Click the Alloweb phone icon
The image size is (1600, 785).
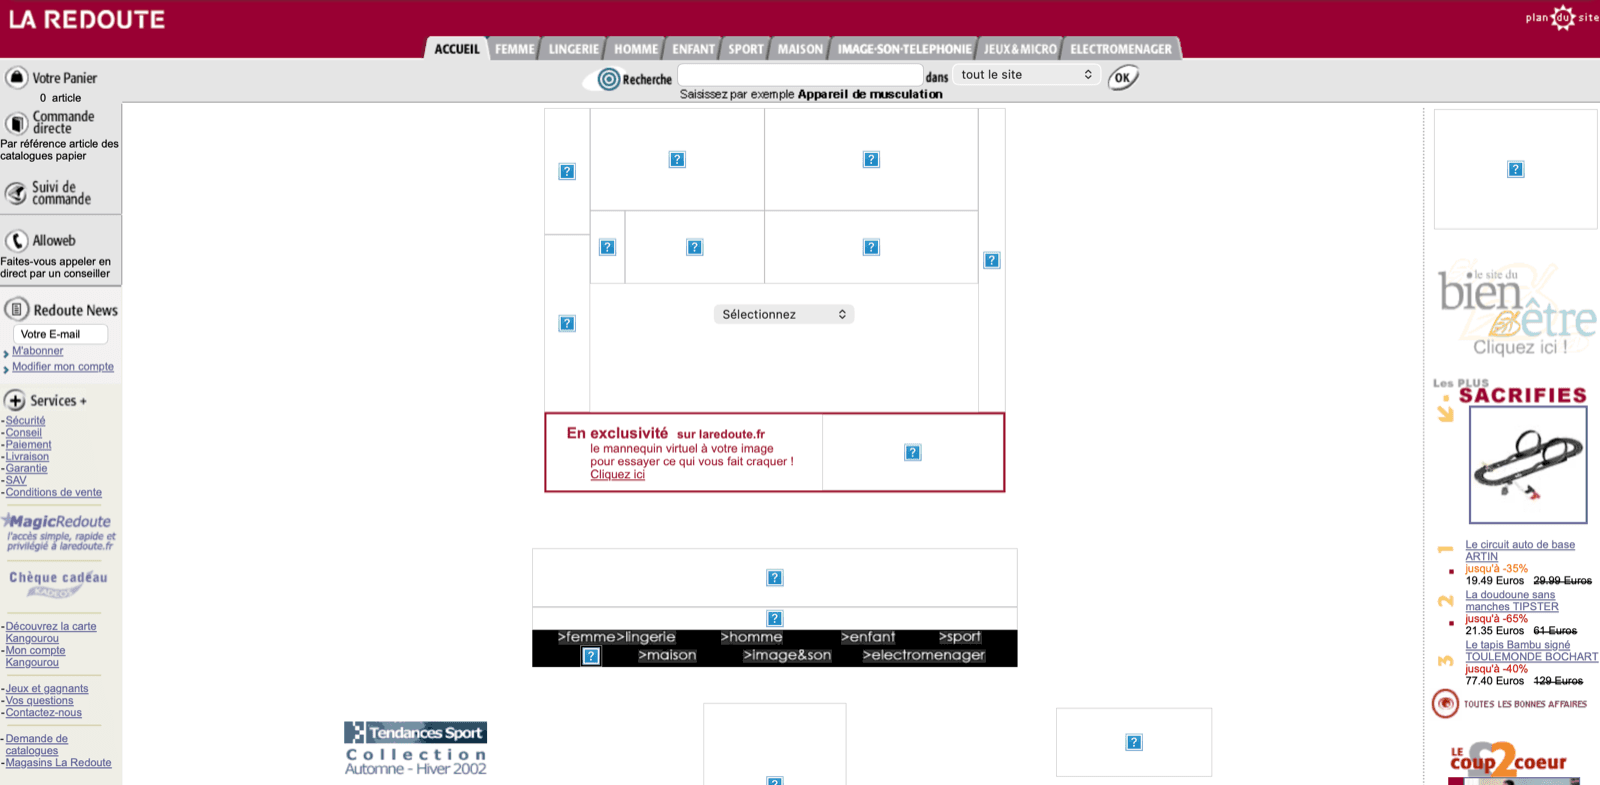point(16,241)
